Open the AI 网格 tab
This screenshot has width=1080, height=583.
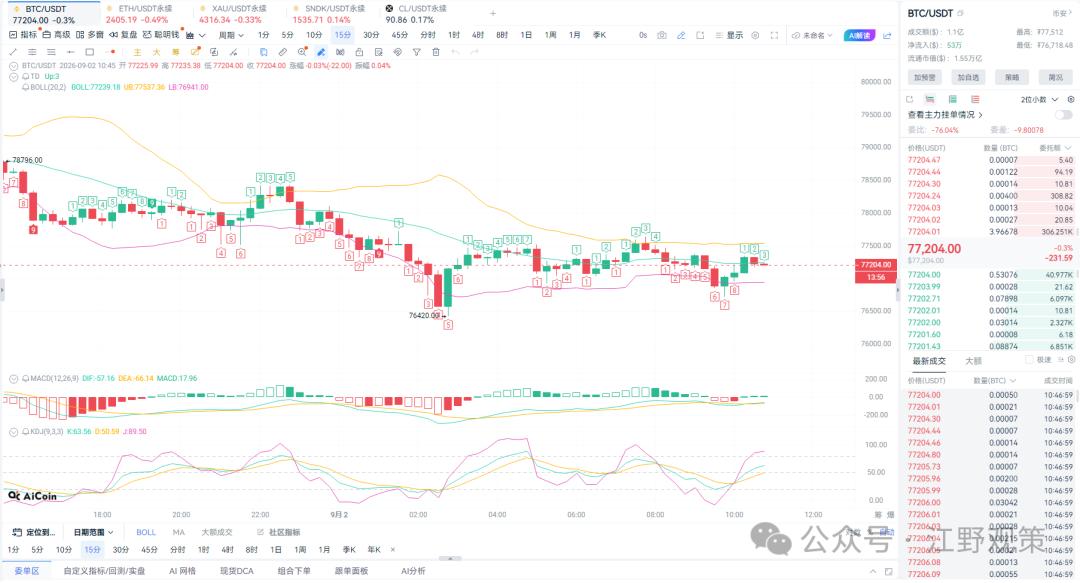[x=183, y=571]
